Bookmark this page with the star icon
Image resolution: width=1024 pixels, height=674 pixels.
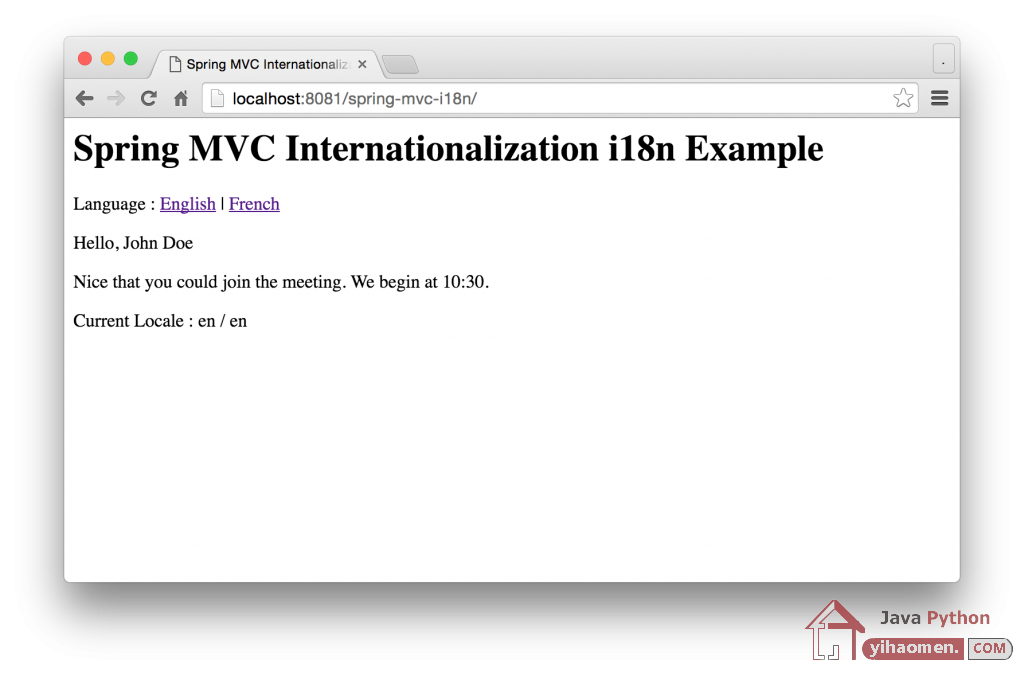(903, 98)
